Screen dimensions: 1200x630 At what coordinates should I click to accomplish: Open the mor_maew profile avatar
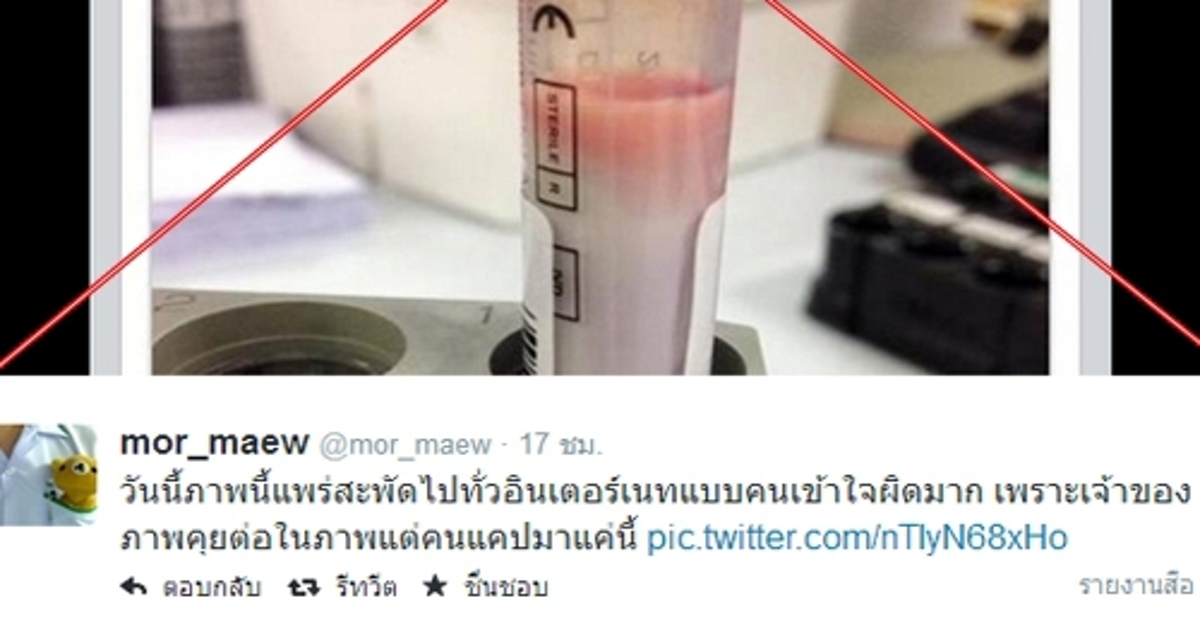[48, 474]
